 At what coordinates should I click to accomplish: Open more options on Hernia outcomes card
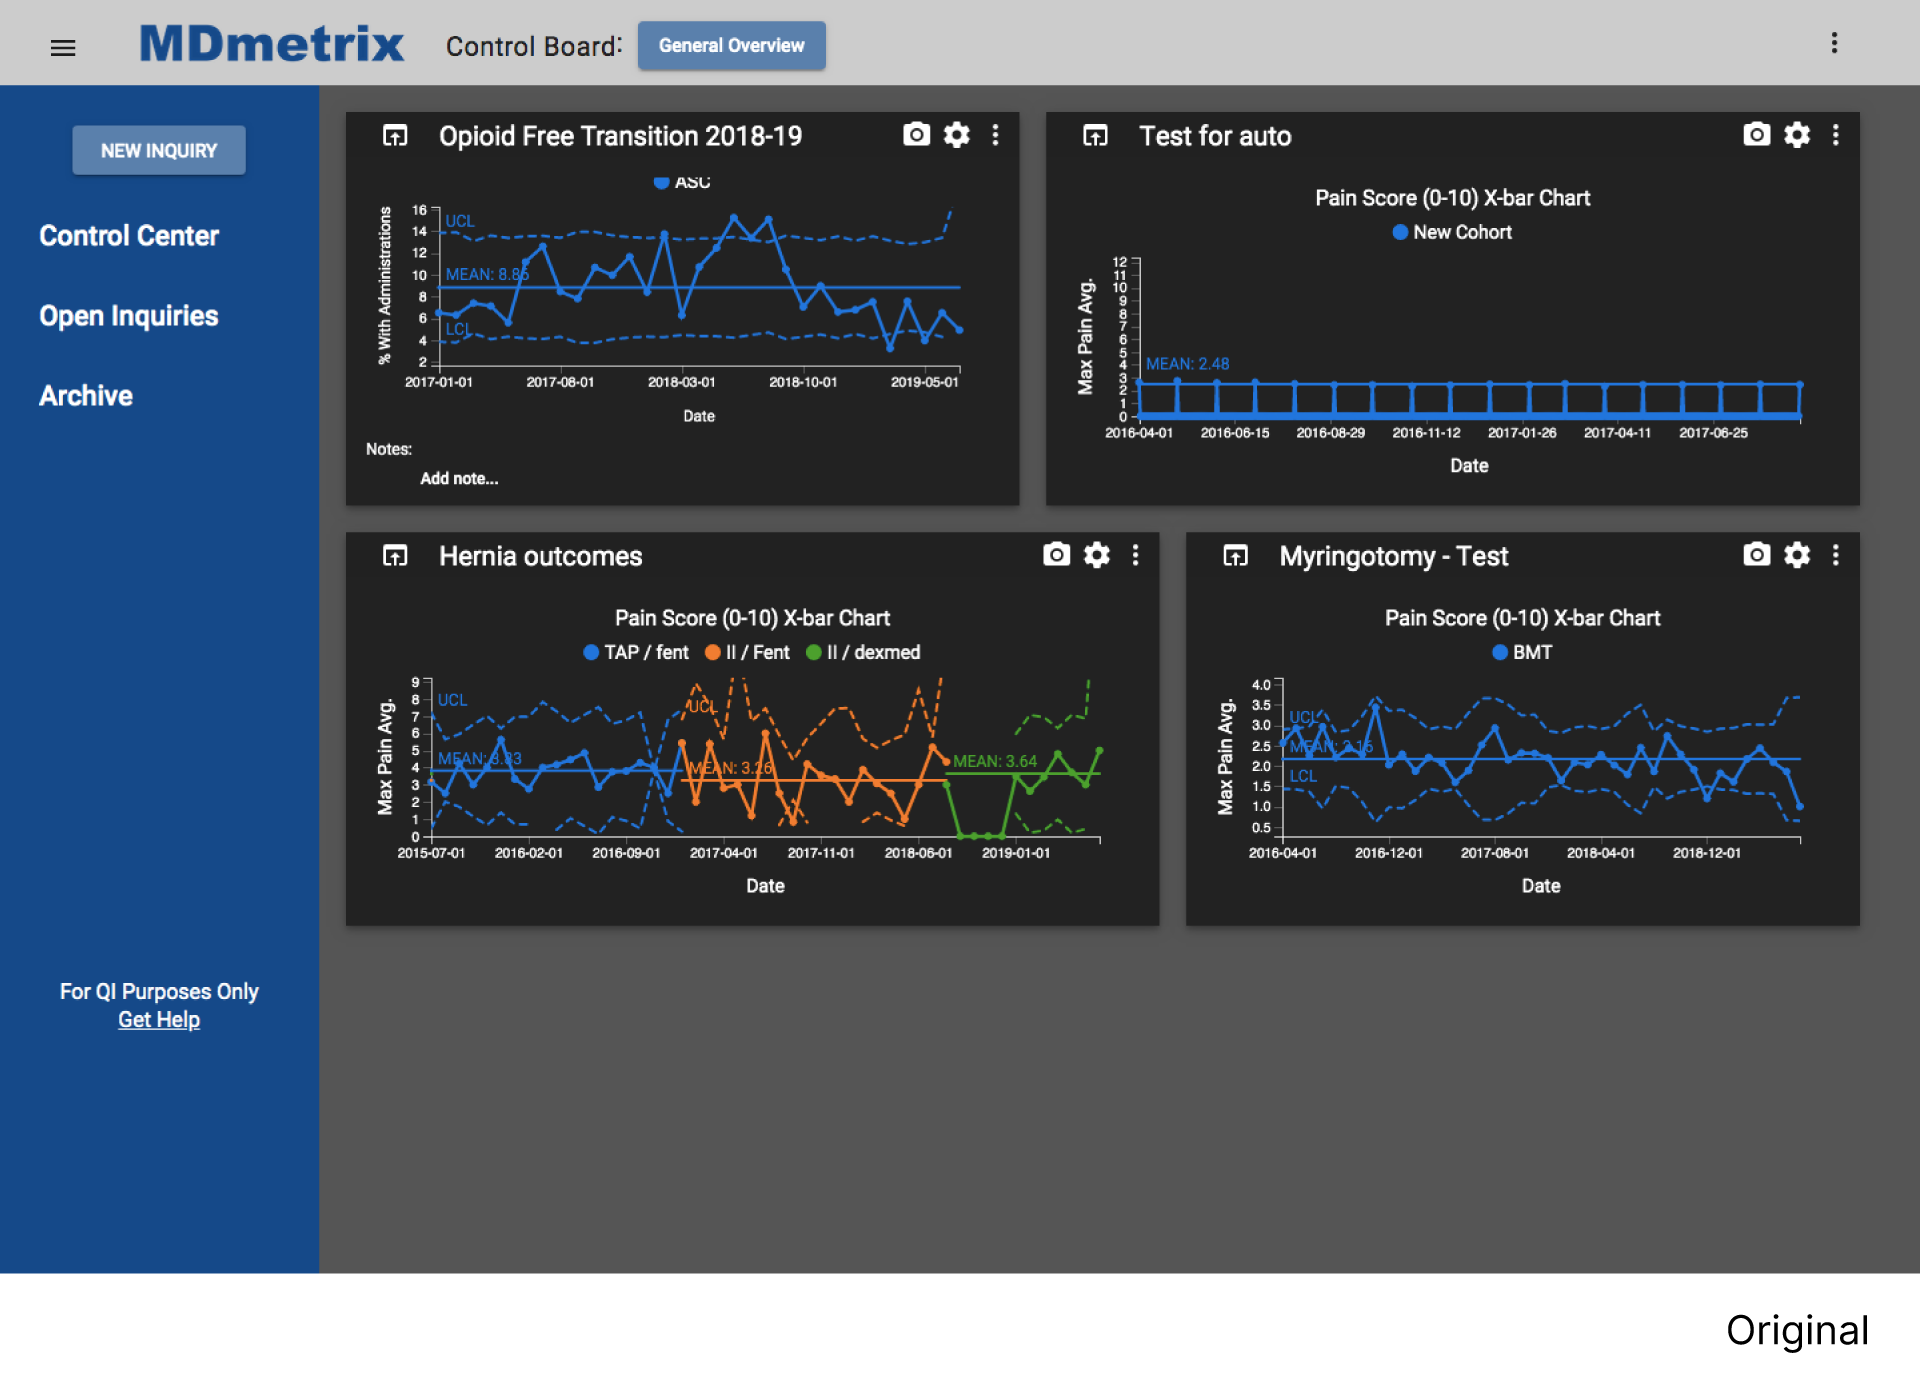tap(1135, 555)
